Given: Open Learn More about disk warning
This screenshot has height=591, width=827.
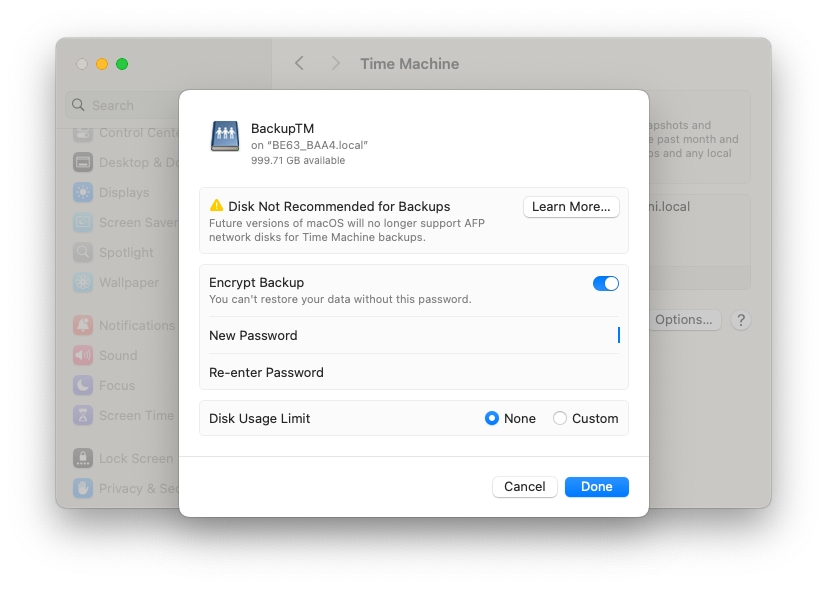Looking at the screenshot, I should (571, 207).
